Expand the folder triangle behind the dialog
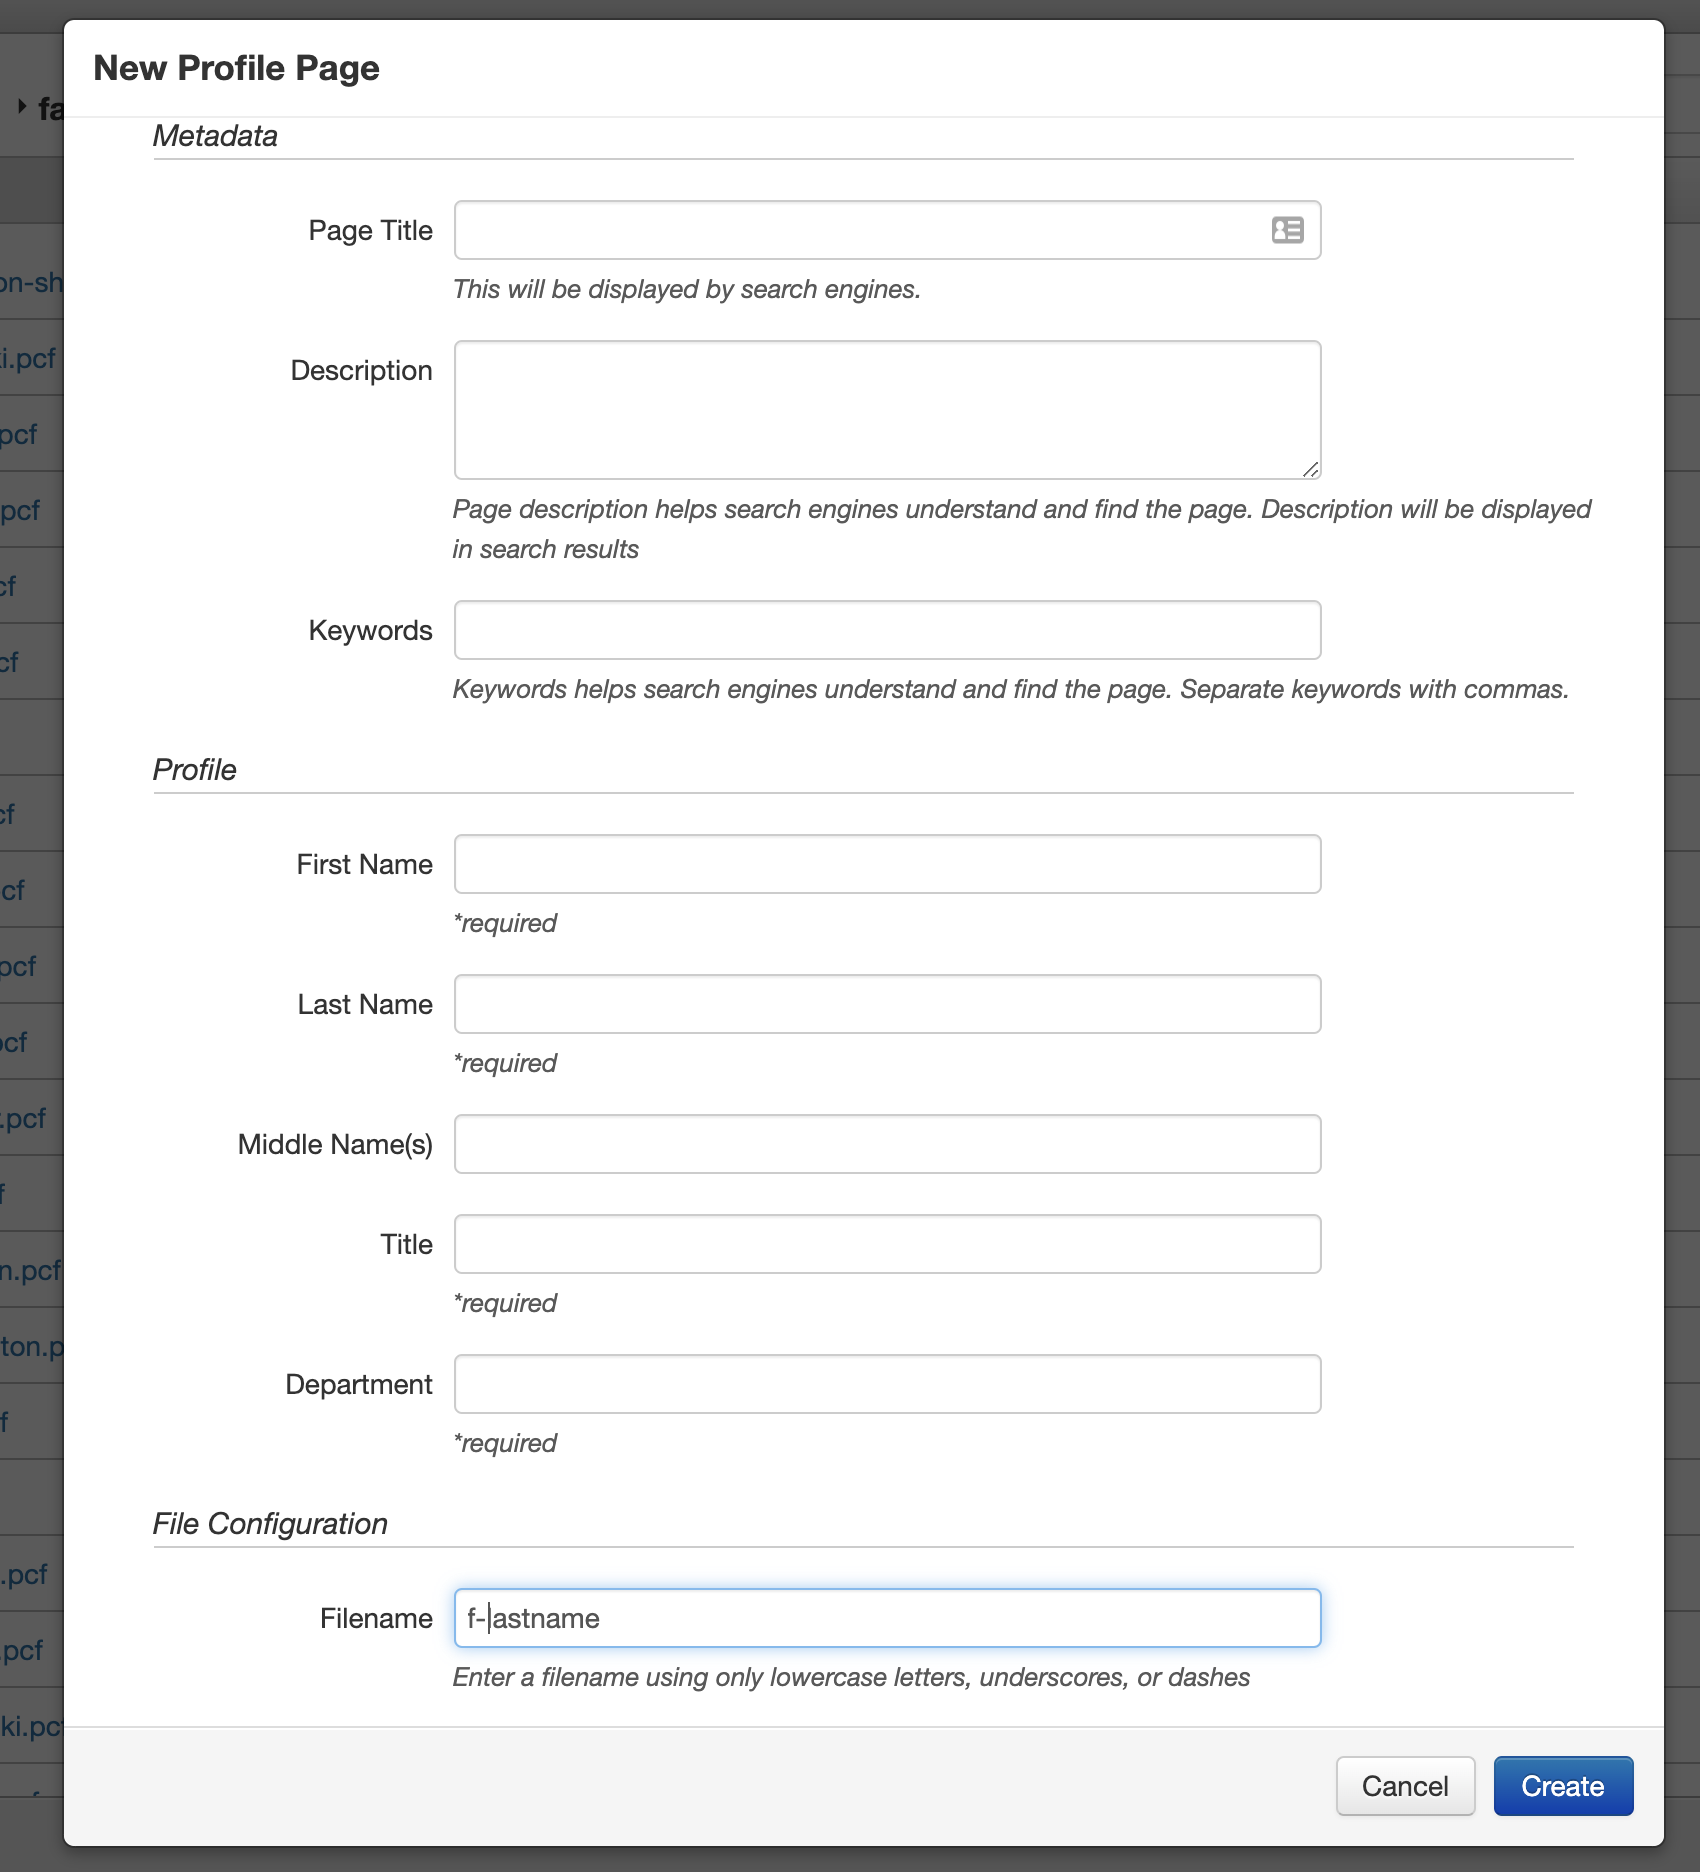 [22, 105]
